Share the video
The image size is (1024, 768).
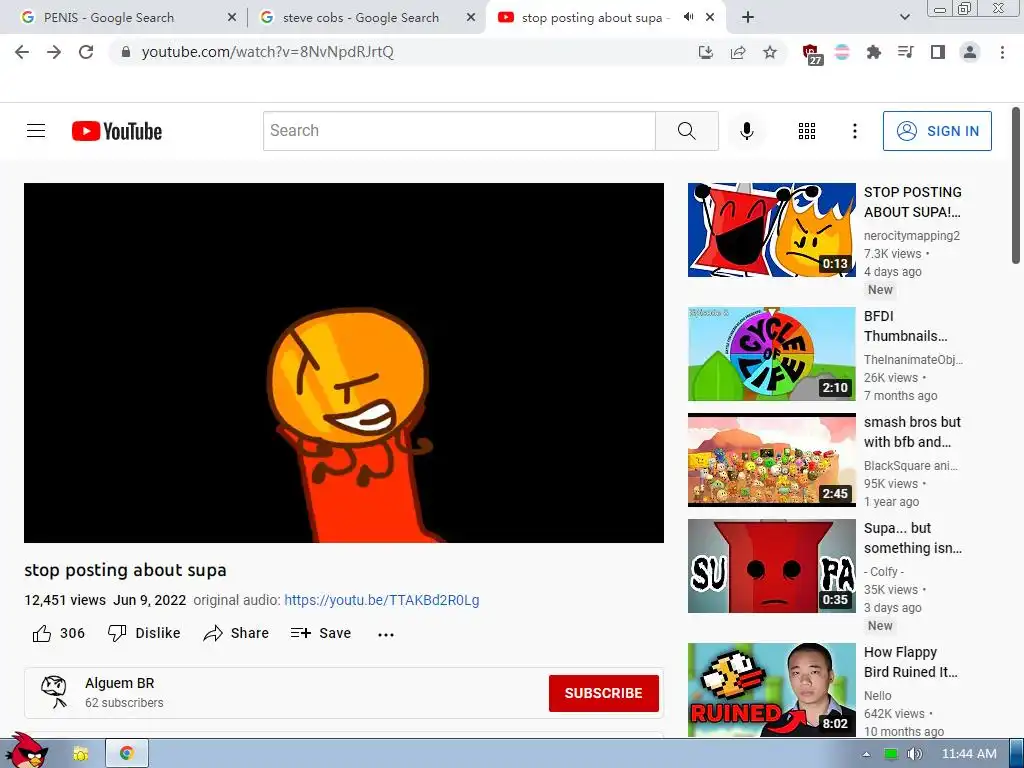[236, 633]
